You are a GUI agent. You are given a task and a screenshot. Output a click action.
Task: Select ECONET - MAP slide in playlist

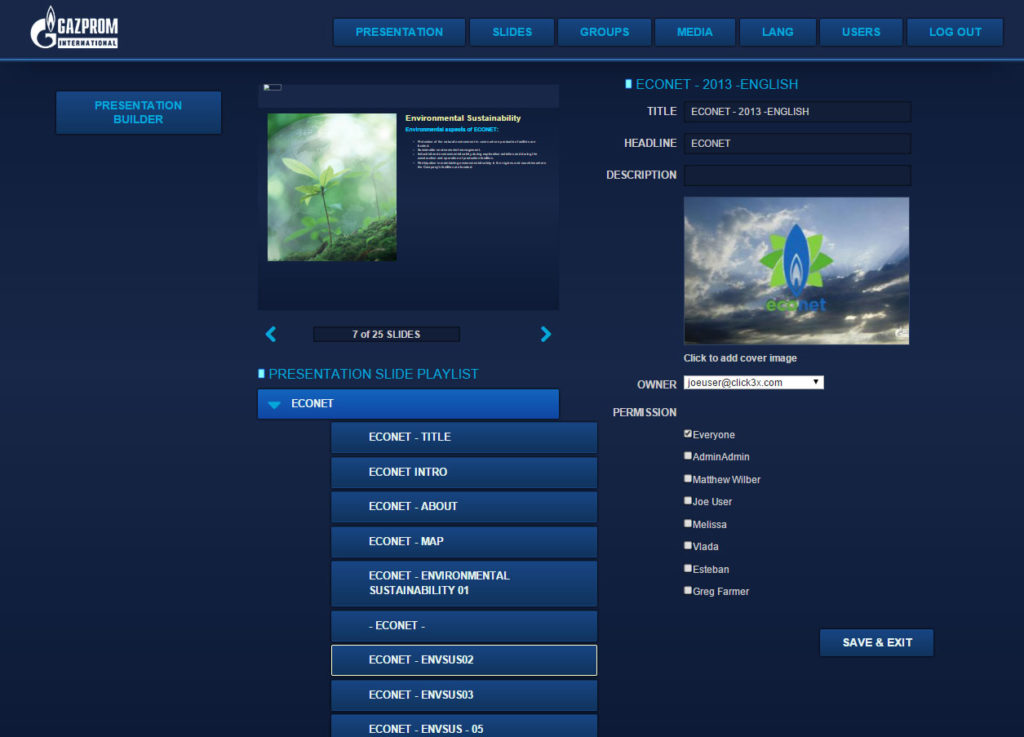tap(464, 541)
